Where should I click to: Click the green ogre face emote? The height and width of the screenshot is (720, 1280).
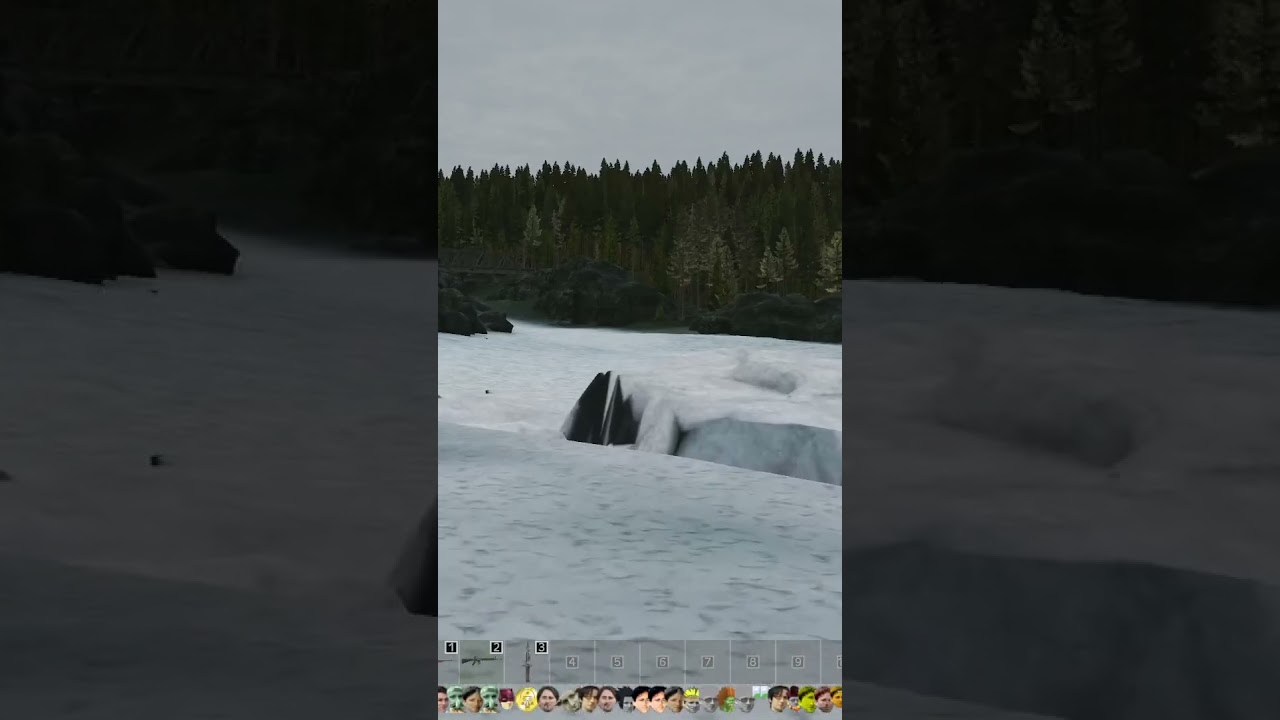click(x=807, y=699)
